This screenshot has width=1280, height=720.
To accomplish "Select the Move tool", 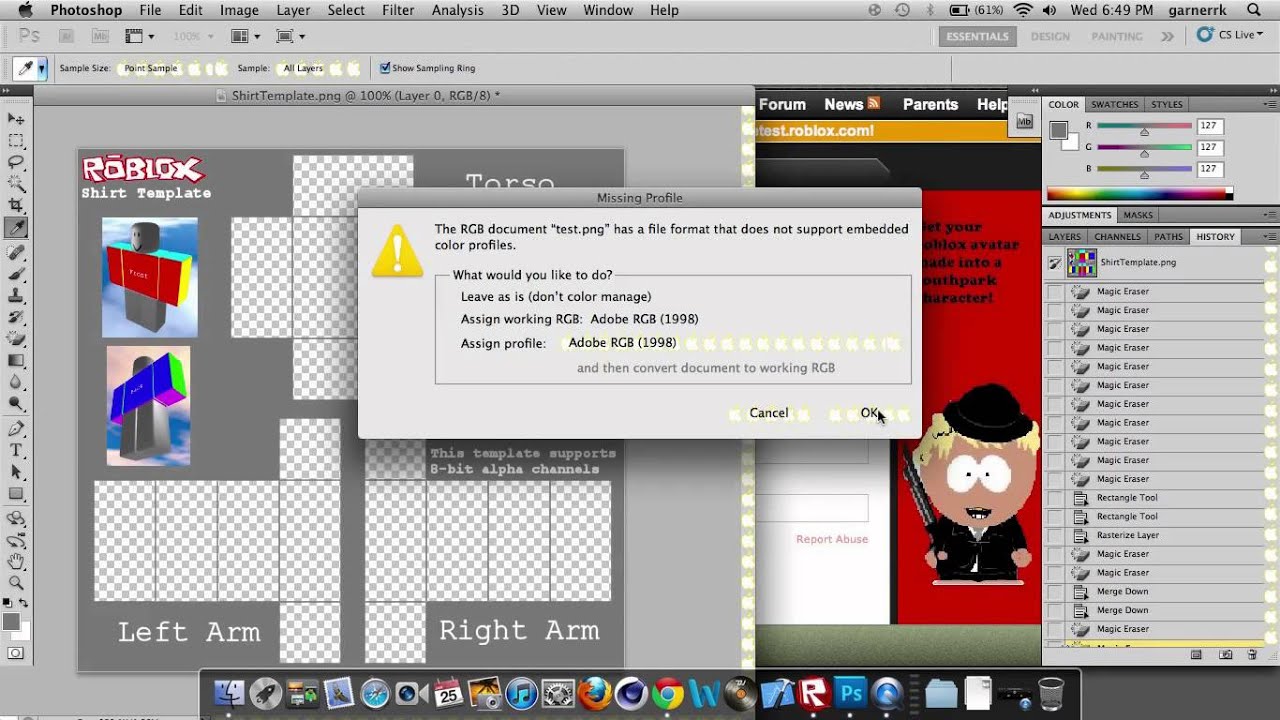I will click(x=16, y=119).
